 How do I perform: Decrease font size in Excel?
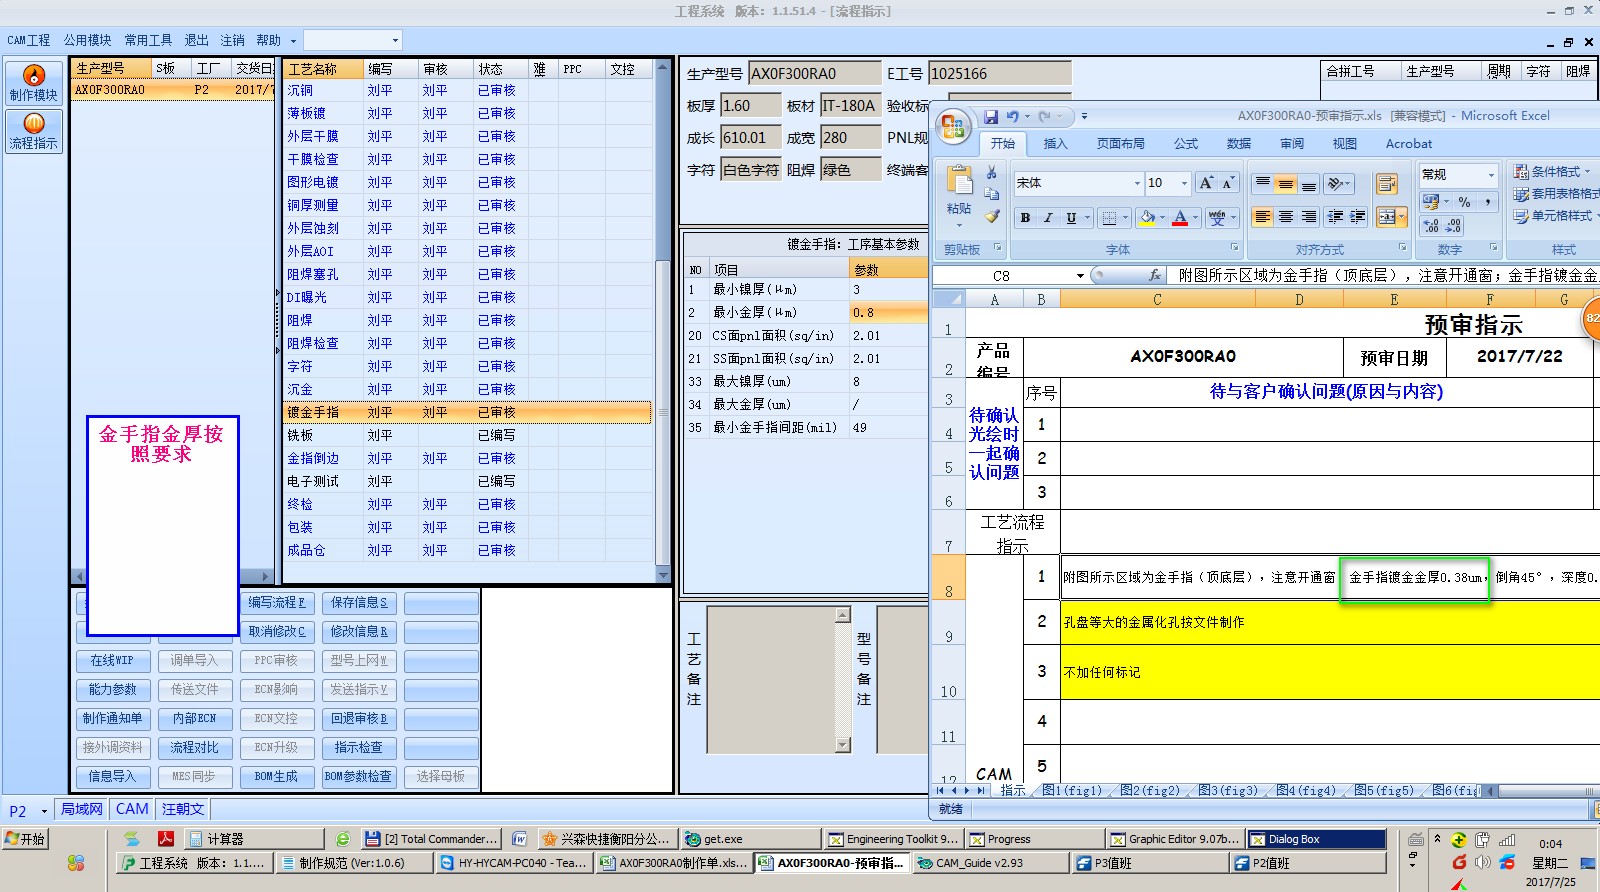pos(1228,183)
